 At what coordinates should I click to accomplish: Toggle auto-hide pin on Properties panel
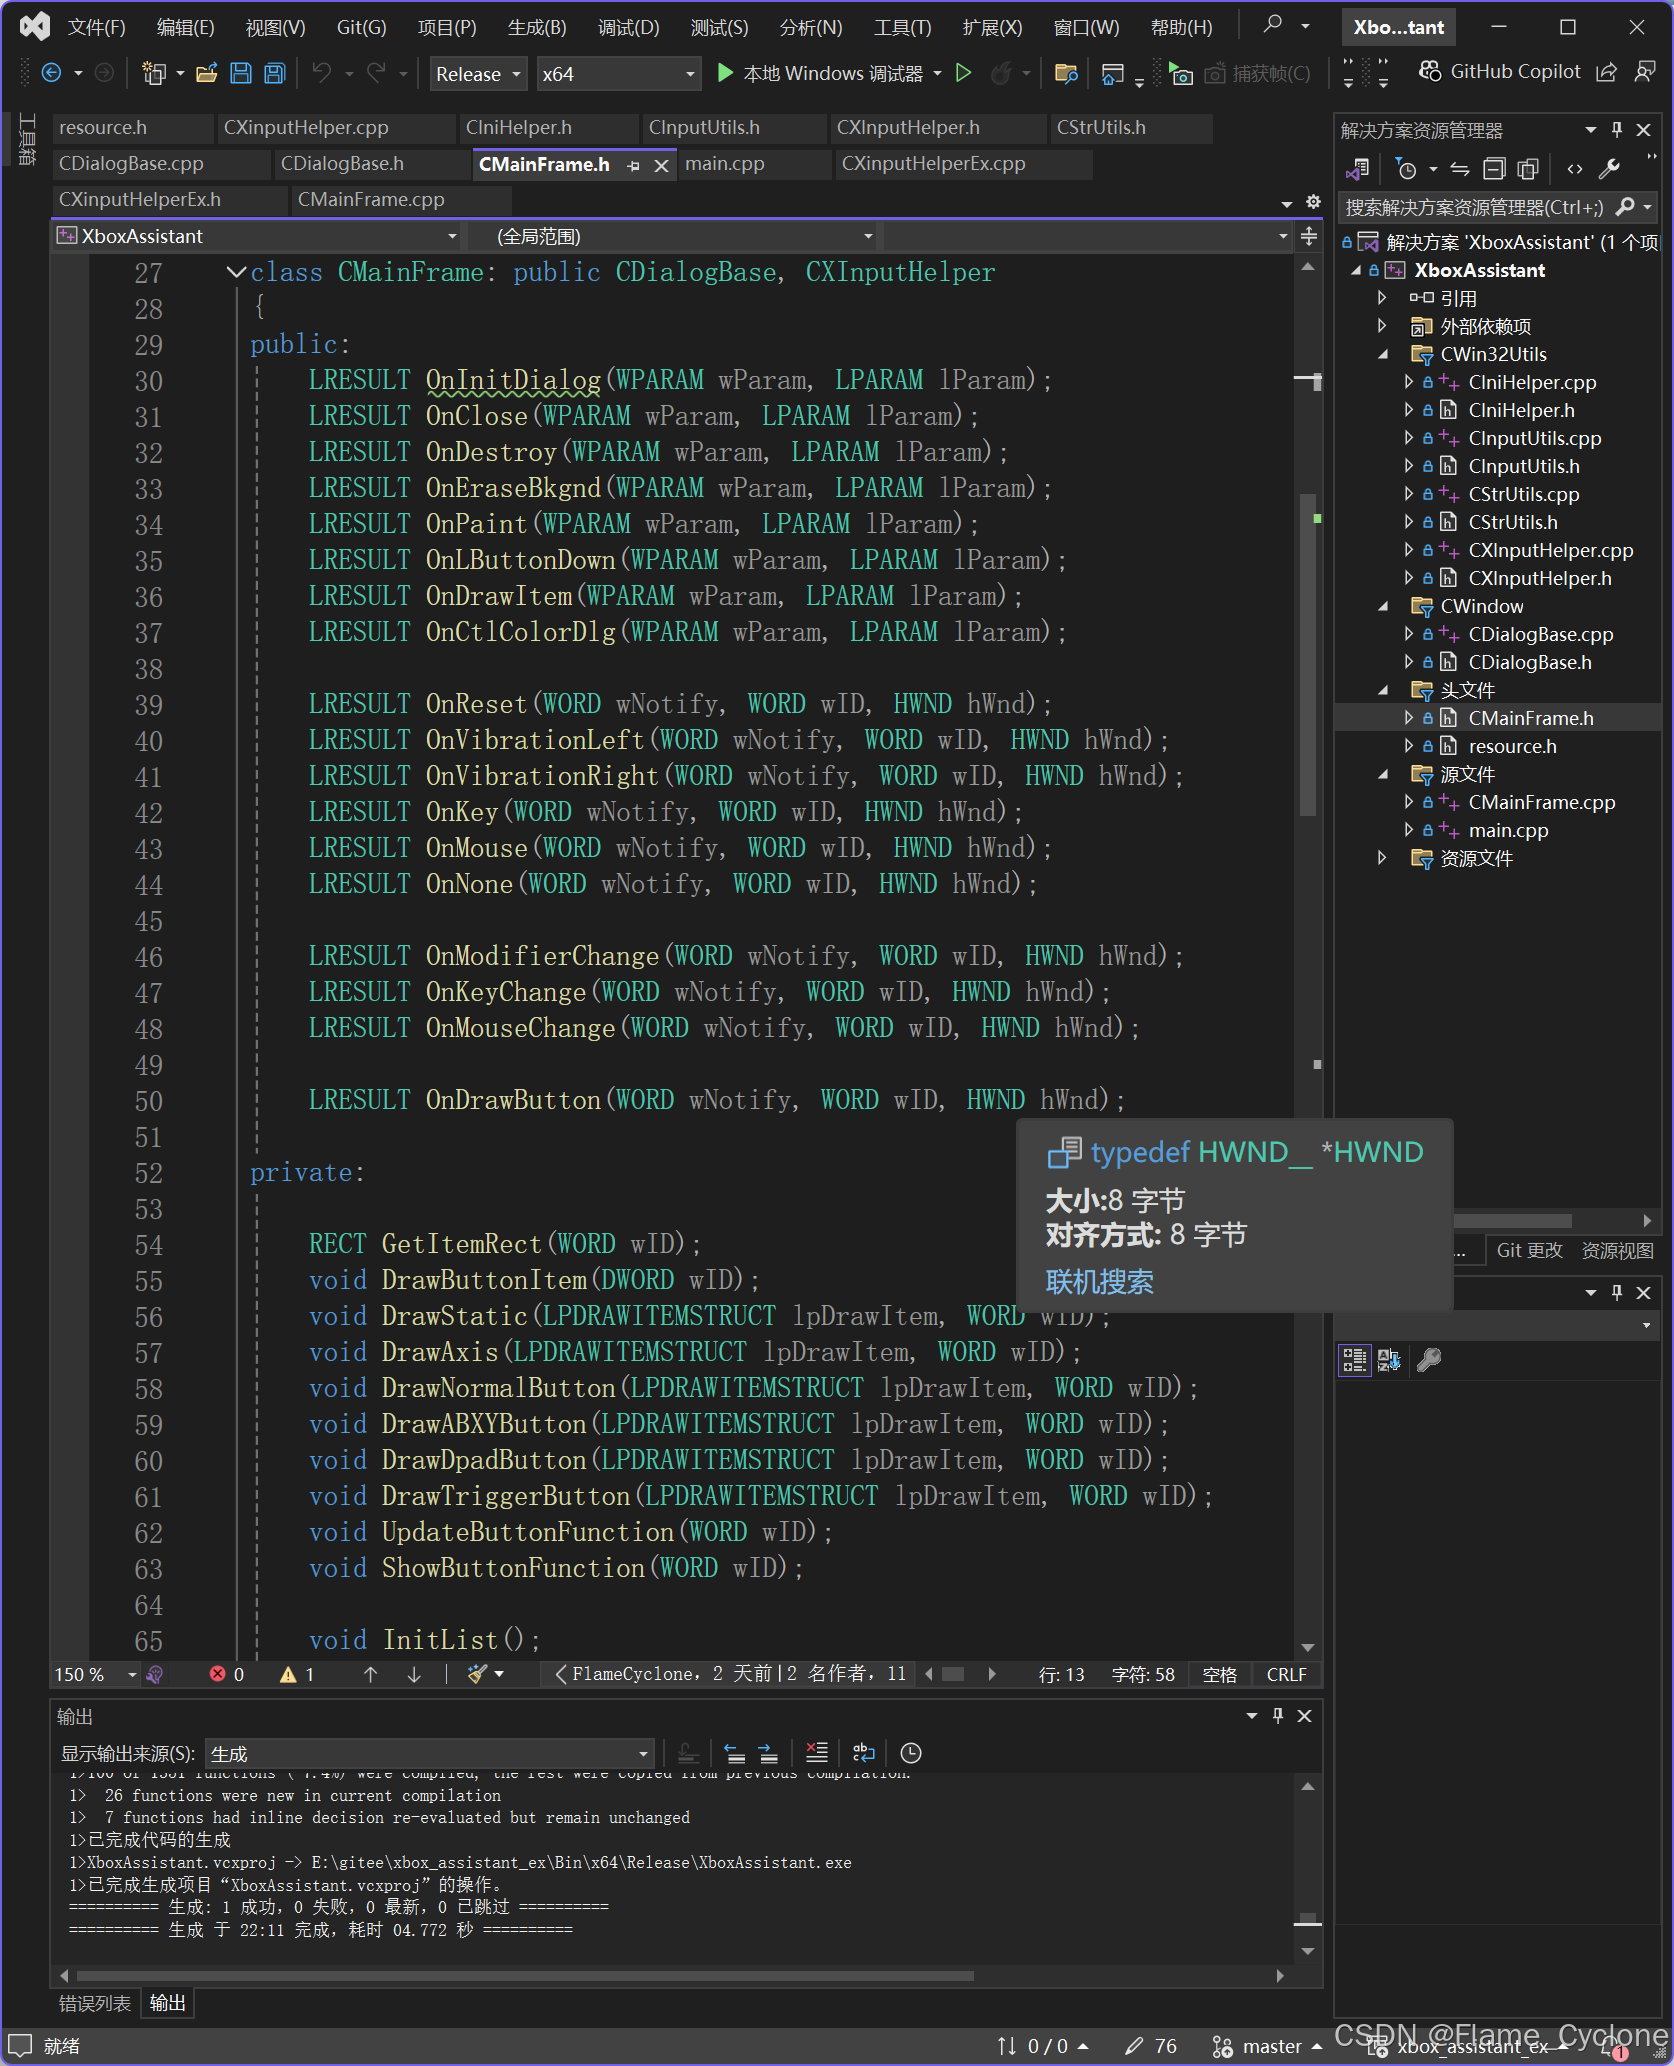1617,1293
